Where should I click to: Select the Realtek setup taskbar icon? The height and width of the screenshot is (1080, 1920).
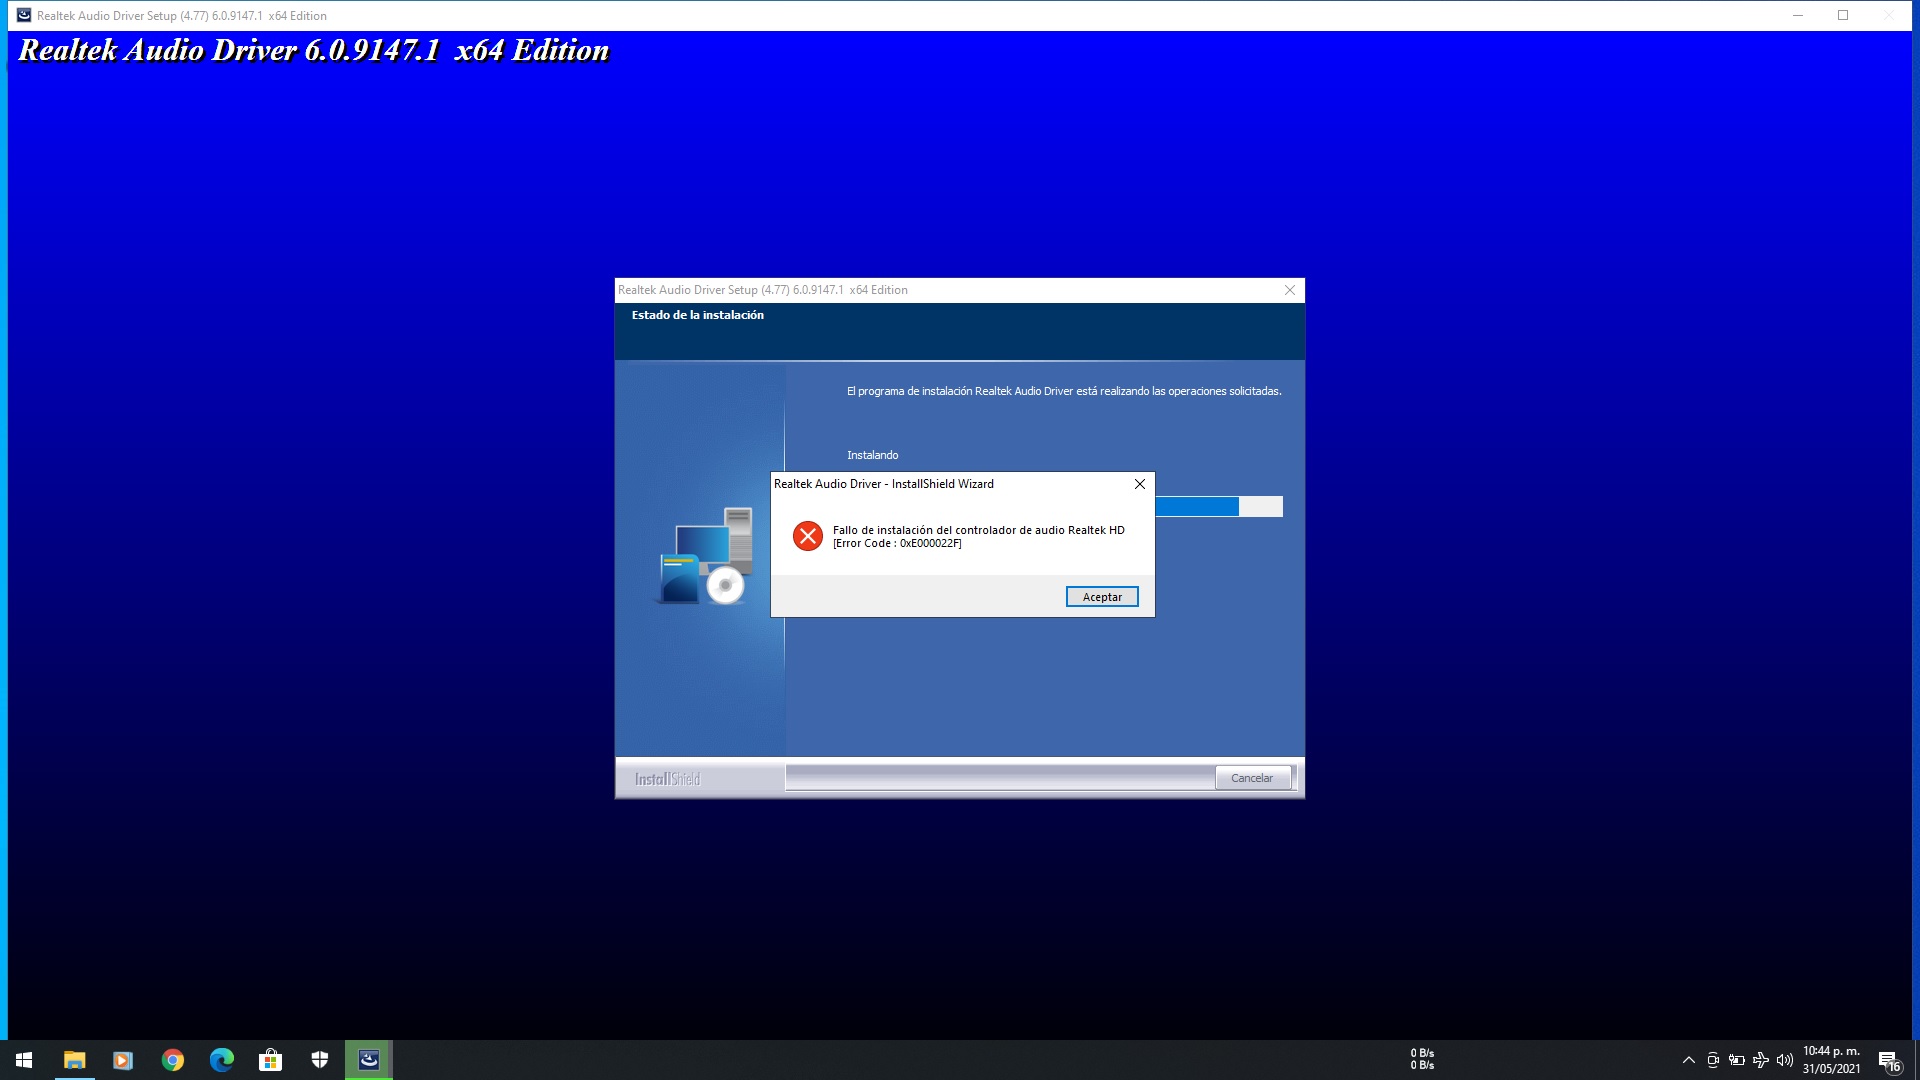coord(369,1060)
